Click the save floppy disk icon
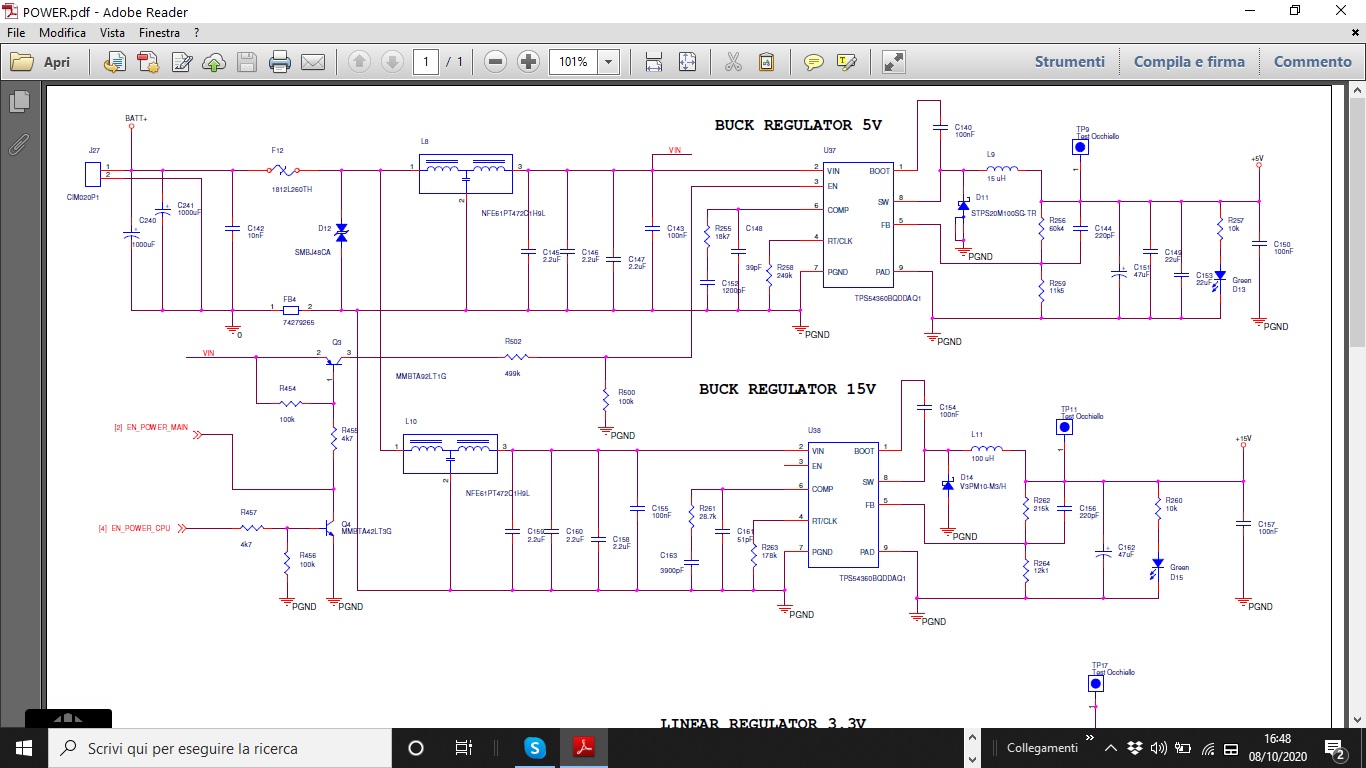The width and height of the screenshot is (1366, 768). click(247, 62)
